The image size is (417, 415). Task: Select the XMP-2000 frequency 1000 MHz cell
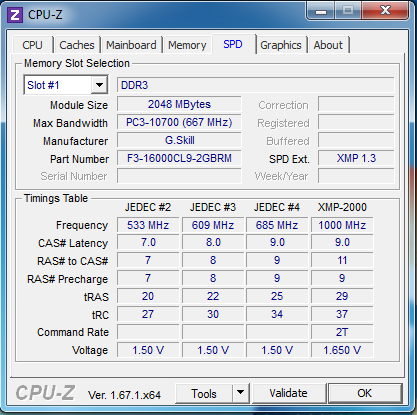pyautogui.click(x=342, y=225)
